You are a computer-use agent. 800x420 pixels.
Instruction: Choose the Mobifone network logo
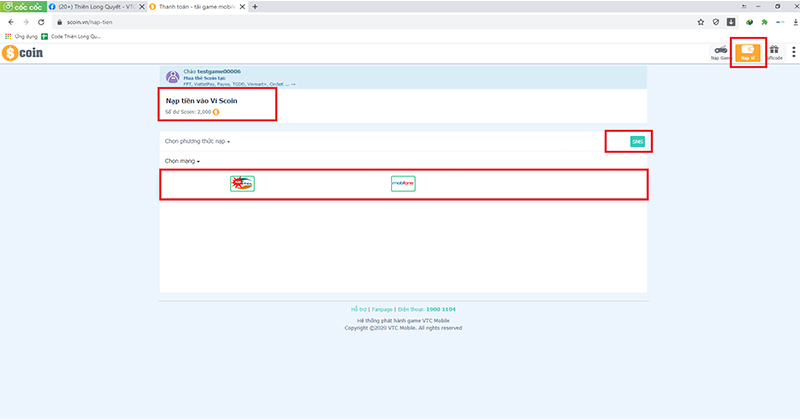(x=403, y=184)
